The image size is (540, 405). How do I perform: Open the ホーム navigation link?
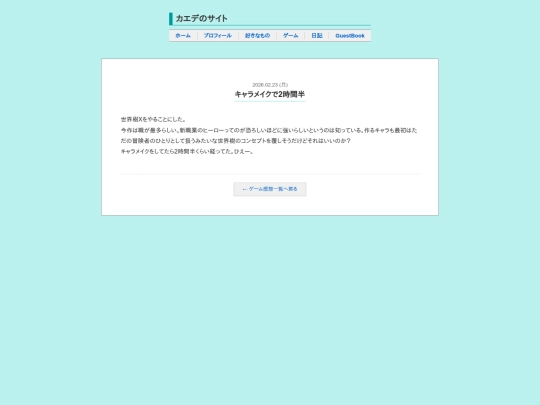(x=183, y=36)
